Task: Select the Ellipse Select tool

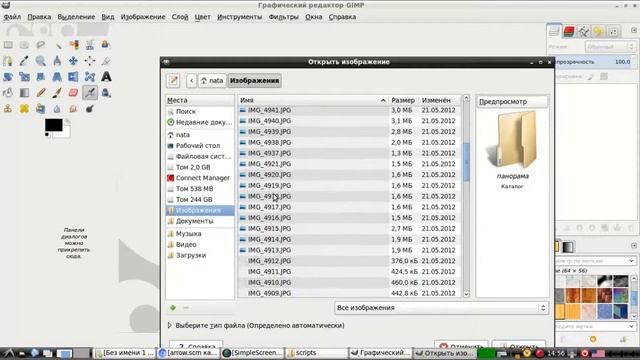Action: [x=24, y=45]
